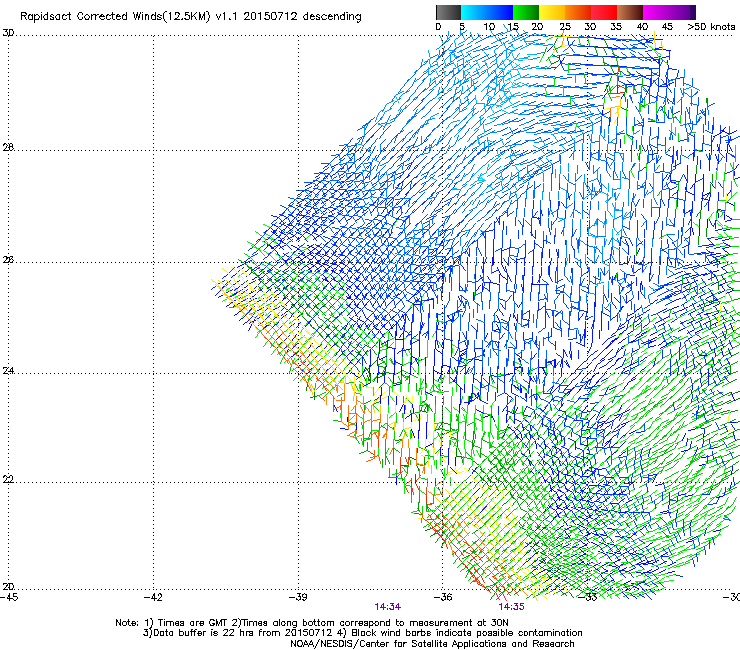This screenshot has height=650, width=740.
Task: Click the note line starting 'Note: 1) Times are GMT'
Action: [x=311, y=623]
